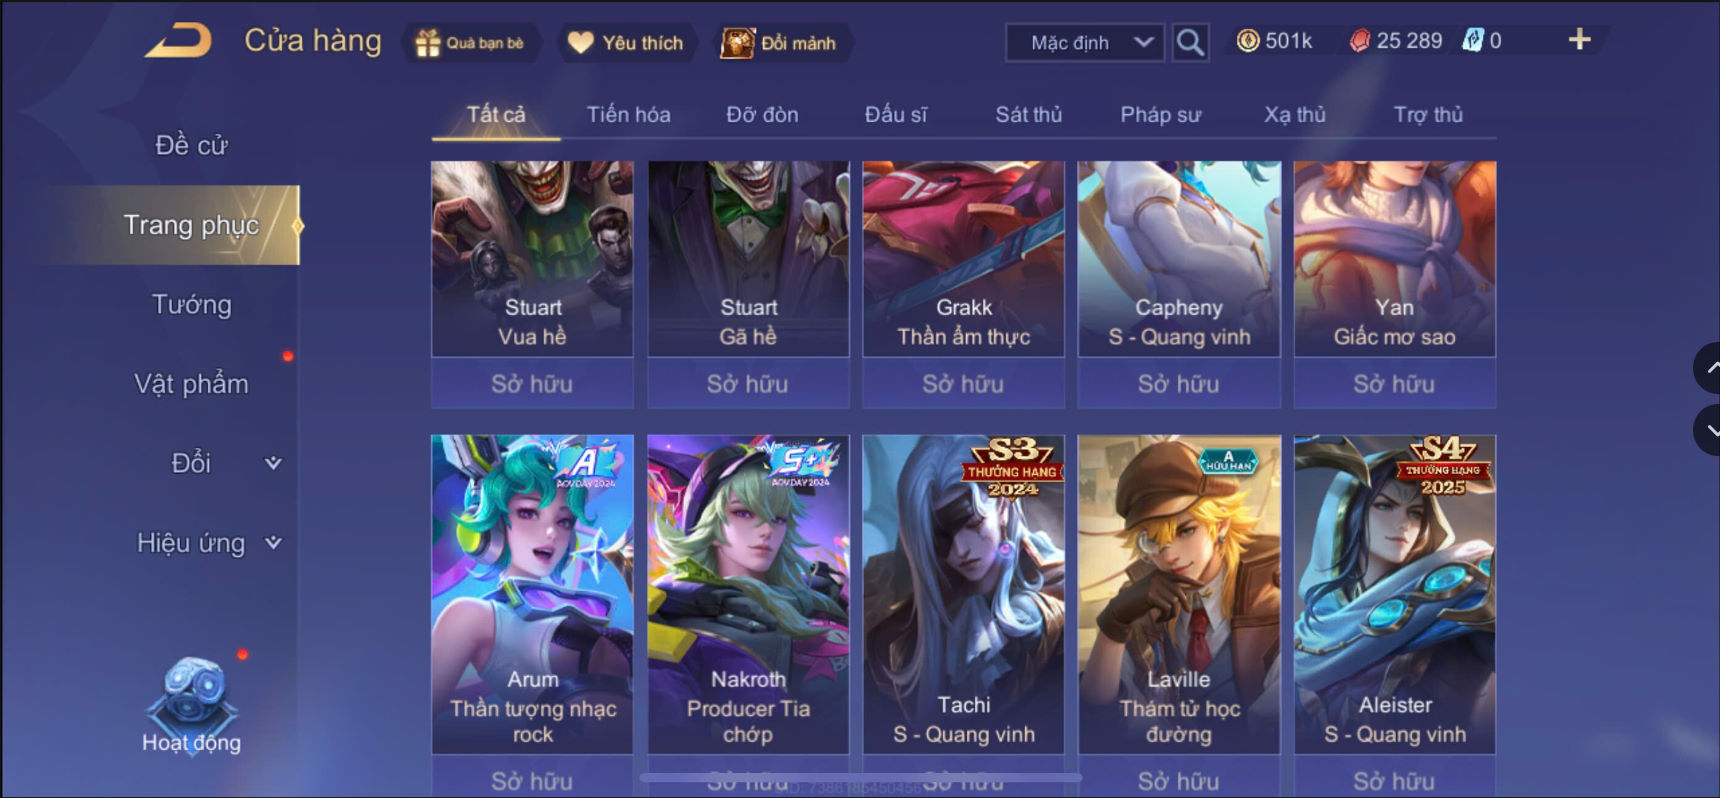The width and height of the screenshot is (1720, 798).
Task: Click Sở hữu under Capheny skin
Action: coord(1179,384)
